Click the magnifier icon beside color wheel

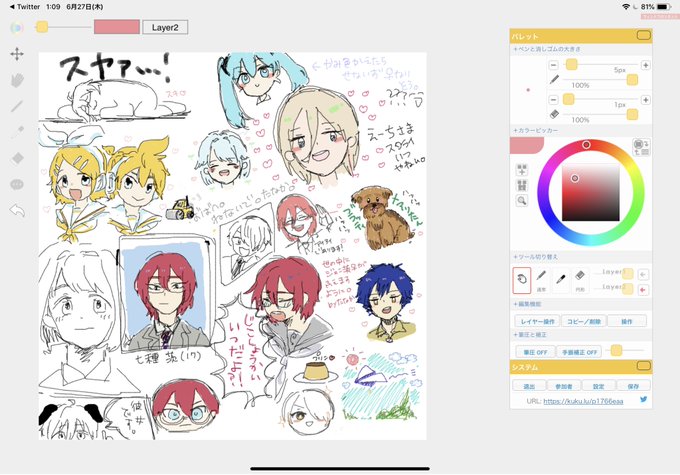coord(522,201)
